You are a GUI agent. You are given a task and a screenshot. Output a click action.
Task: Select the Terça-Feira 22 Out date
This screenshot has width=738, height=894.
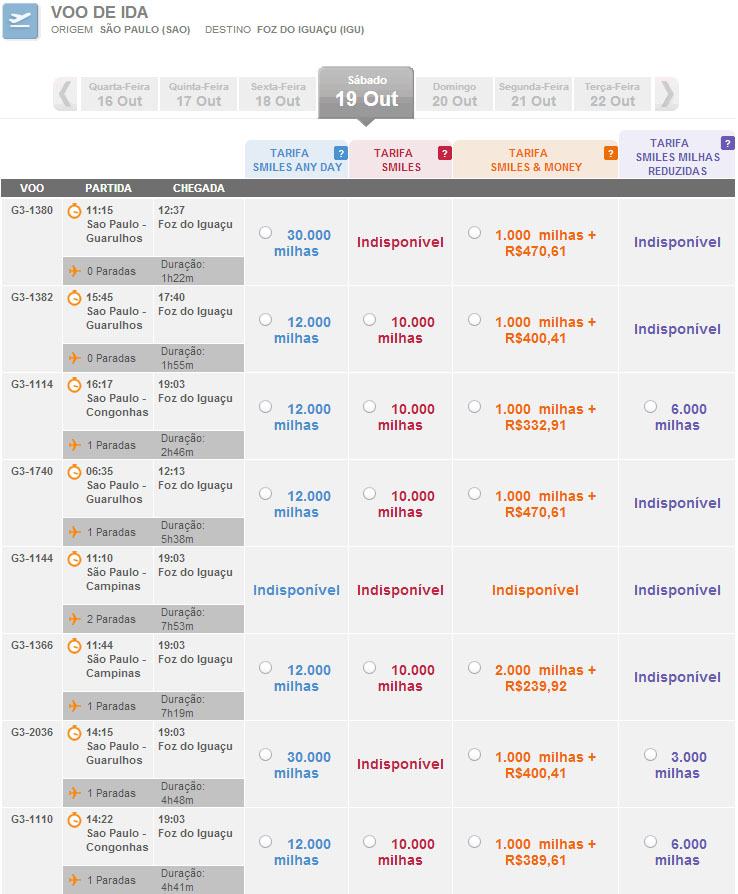tap(613, 94)
